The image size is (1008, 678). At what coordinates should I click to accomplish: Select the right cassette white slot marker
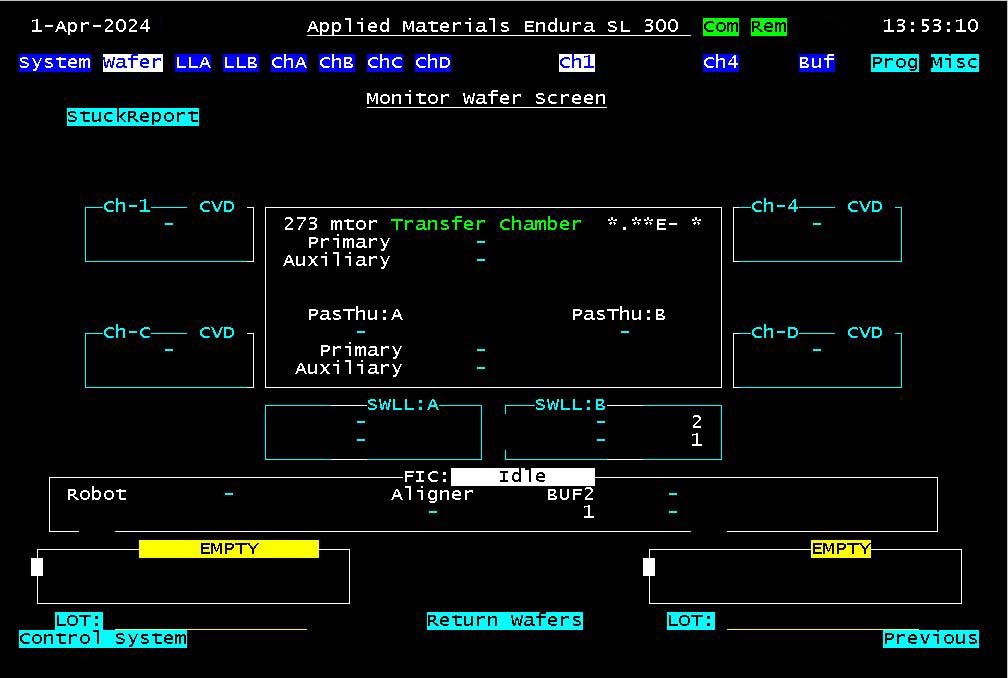coord(649,567)
